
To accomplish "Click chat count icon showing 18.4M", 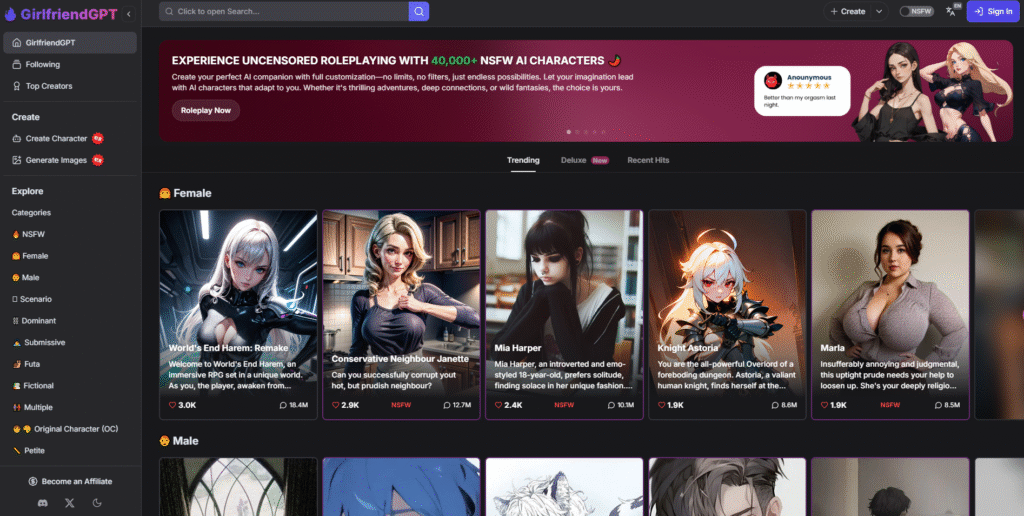I will [283, 405].
